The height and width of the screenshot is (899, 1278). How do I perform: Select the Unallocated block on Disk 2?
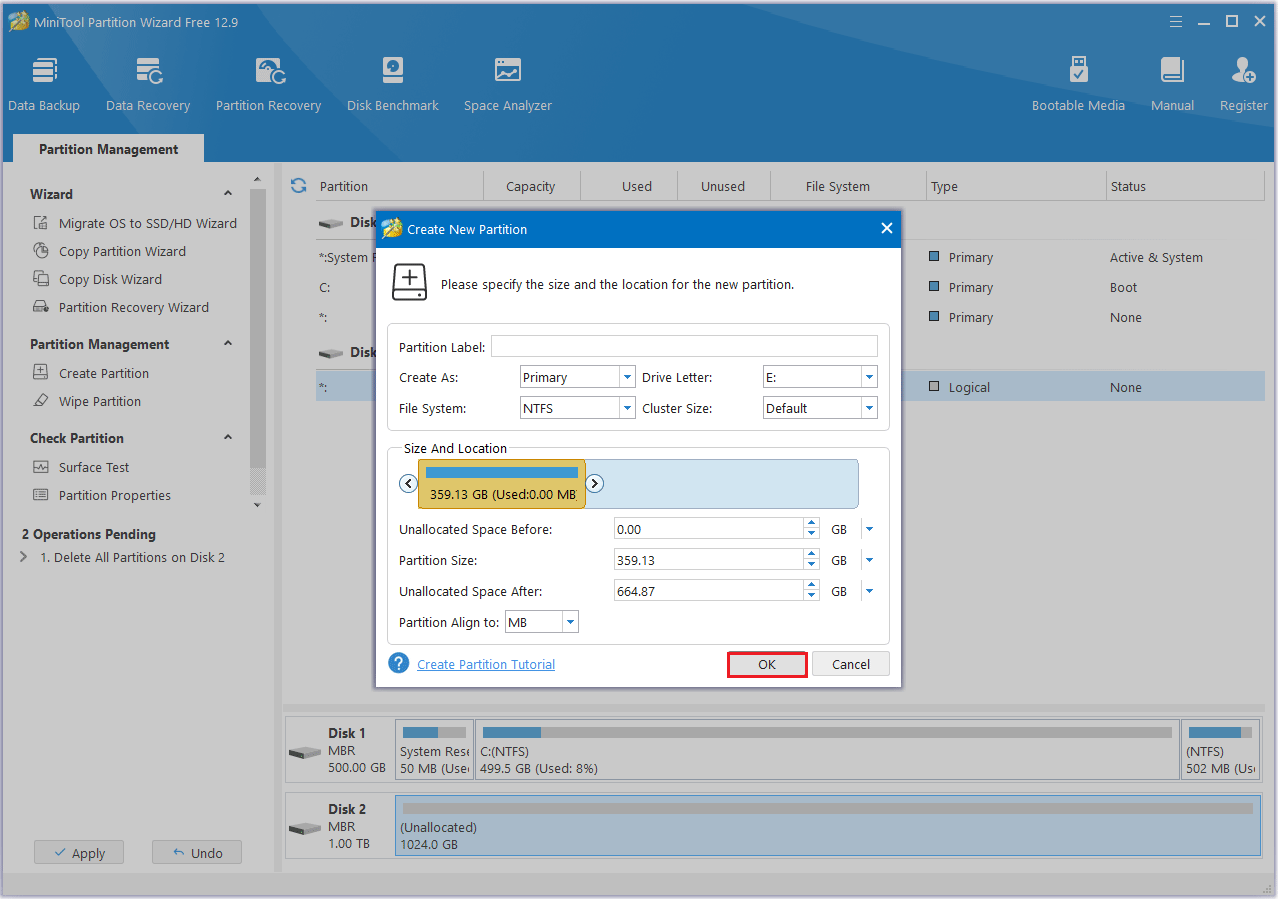828,825
